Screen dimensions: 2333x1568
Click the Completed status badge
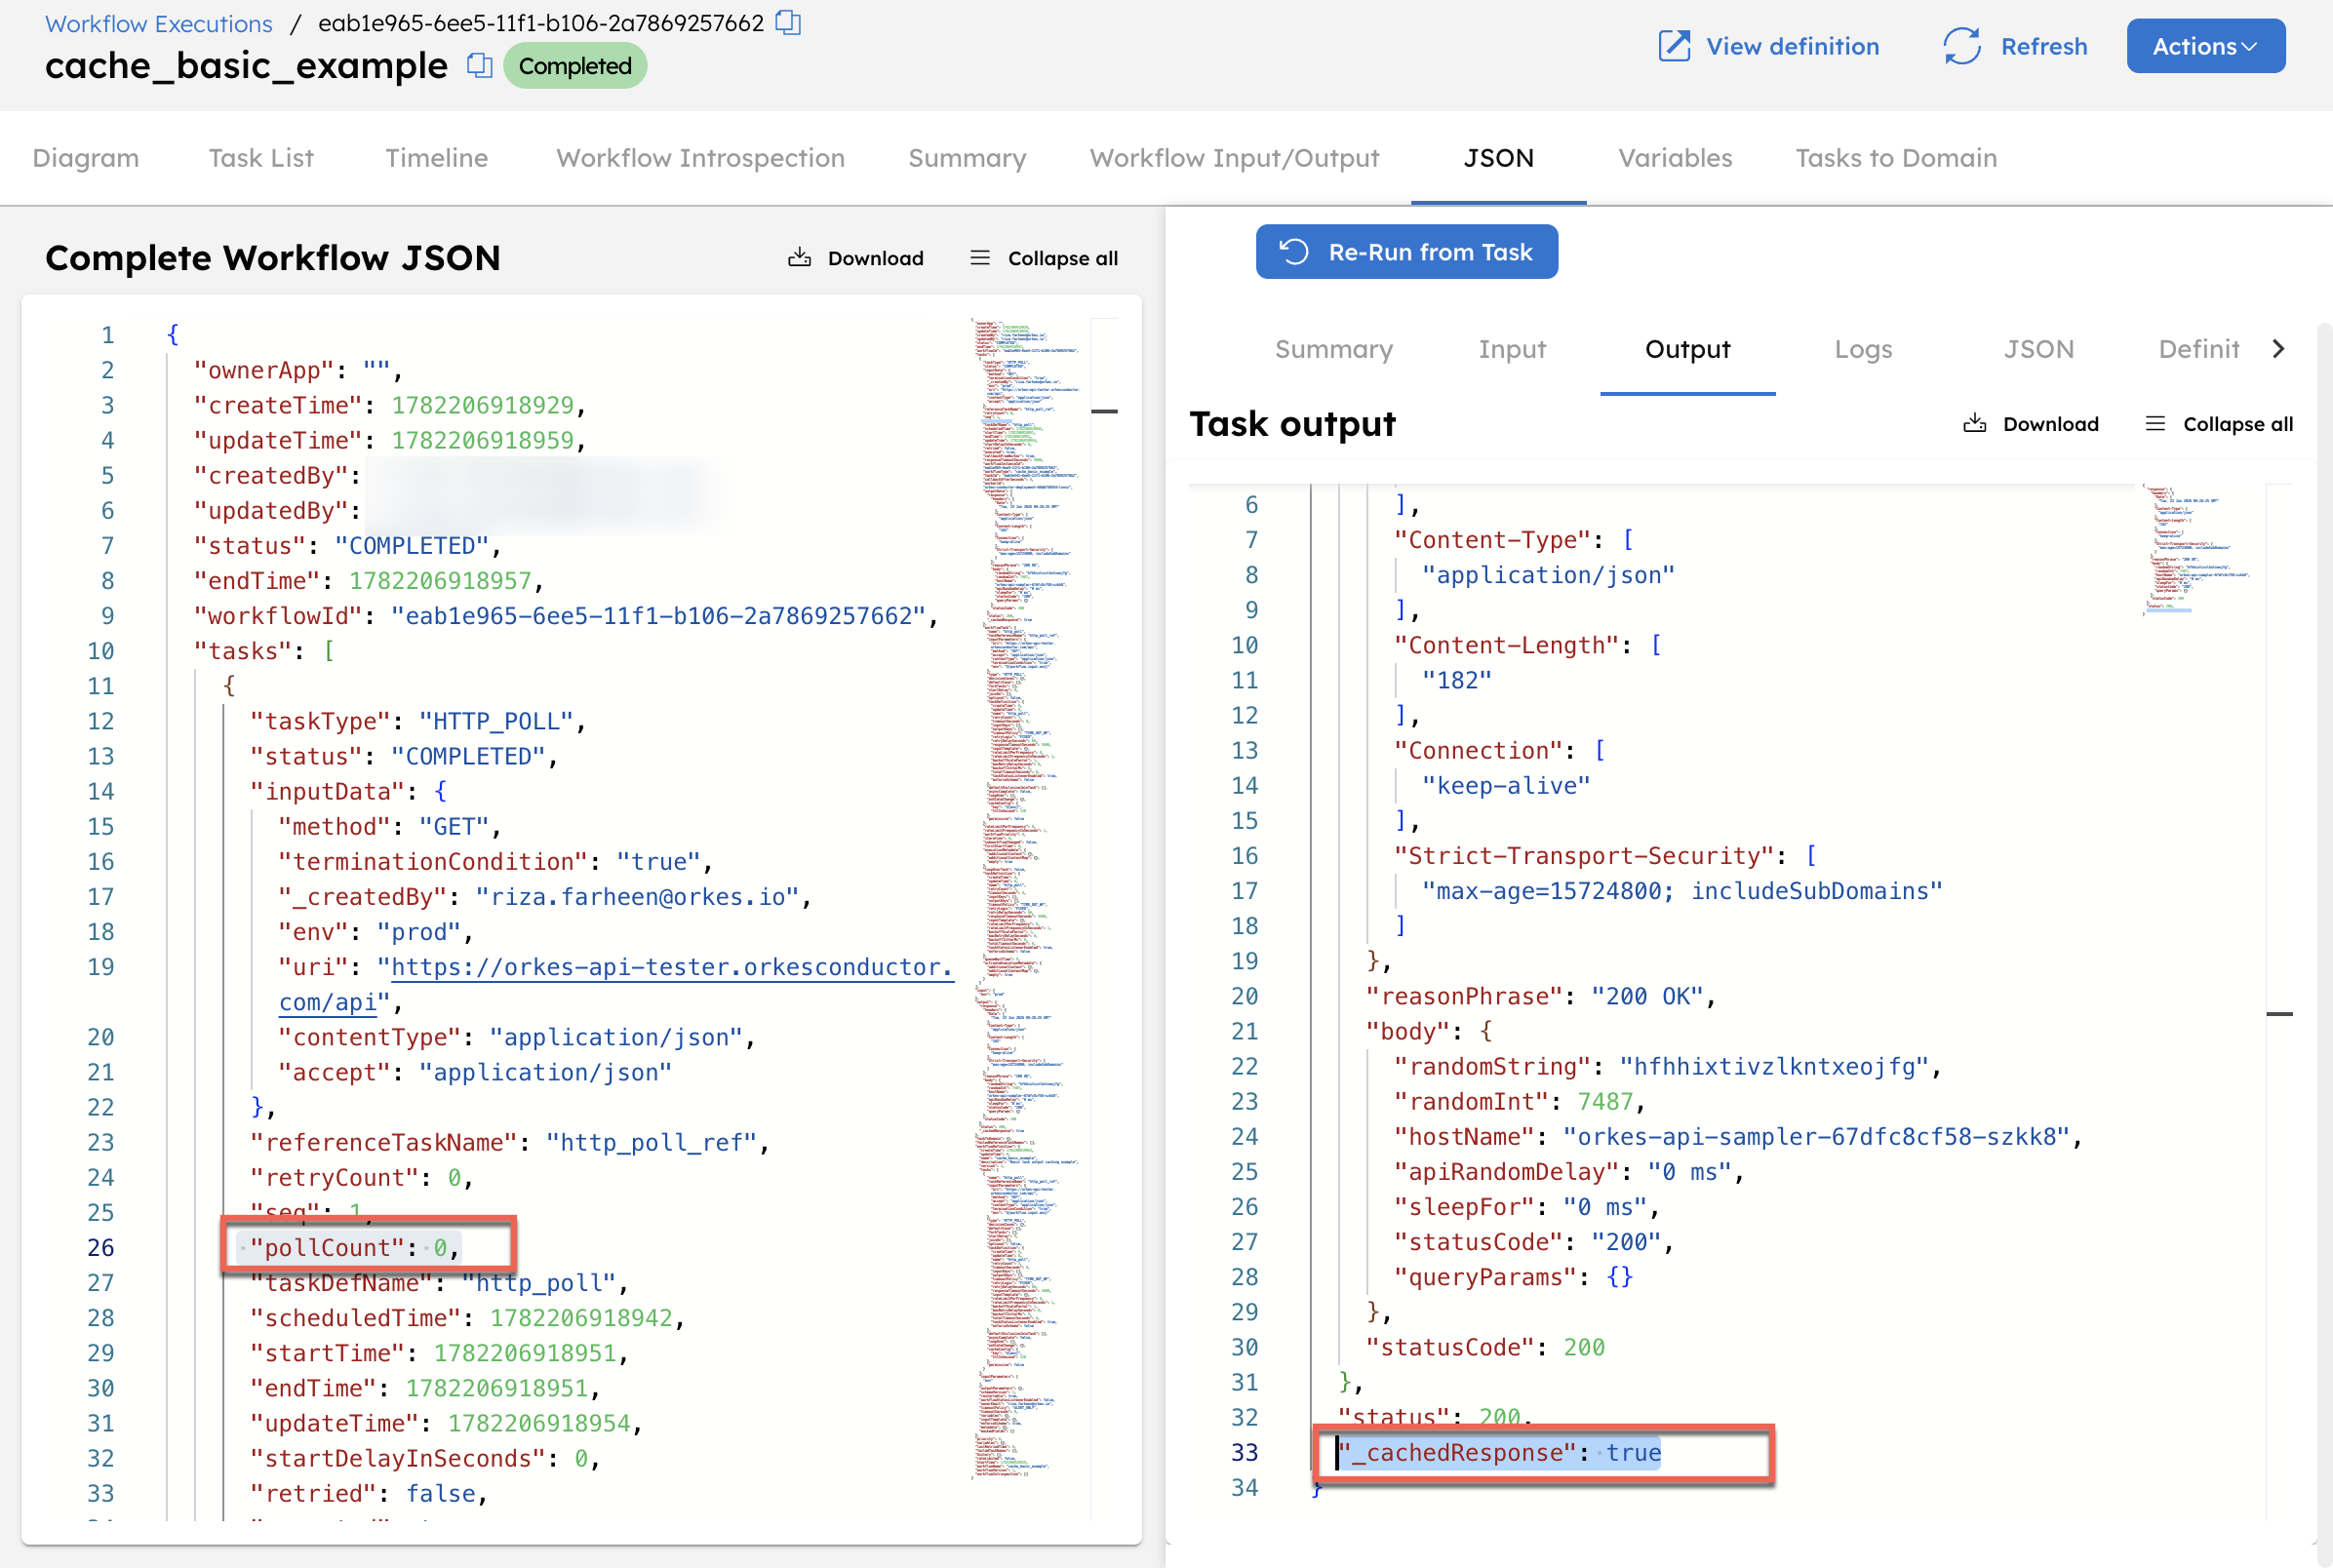tap(575, 66)
